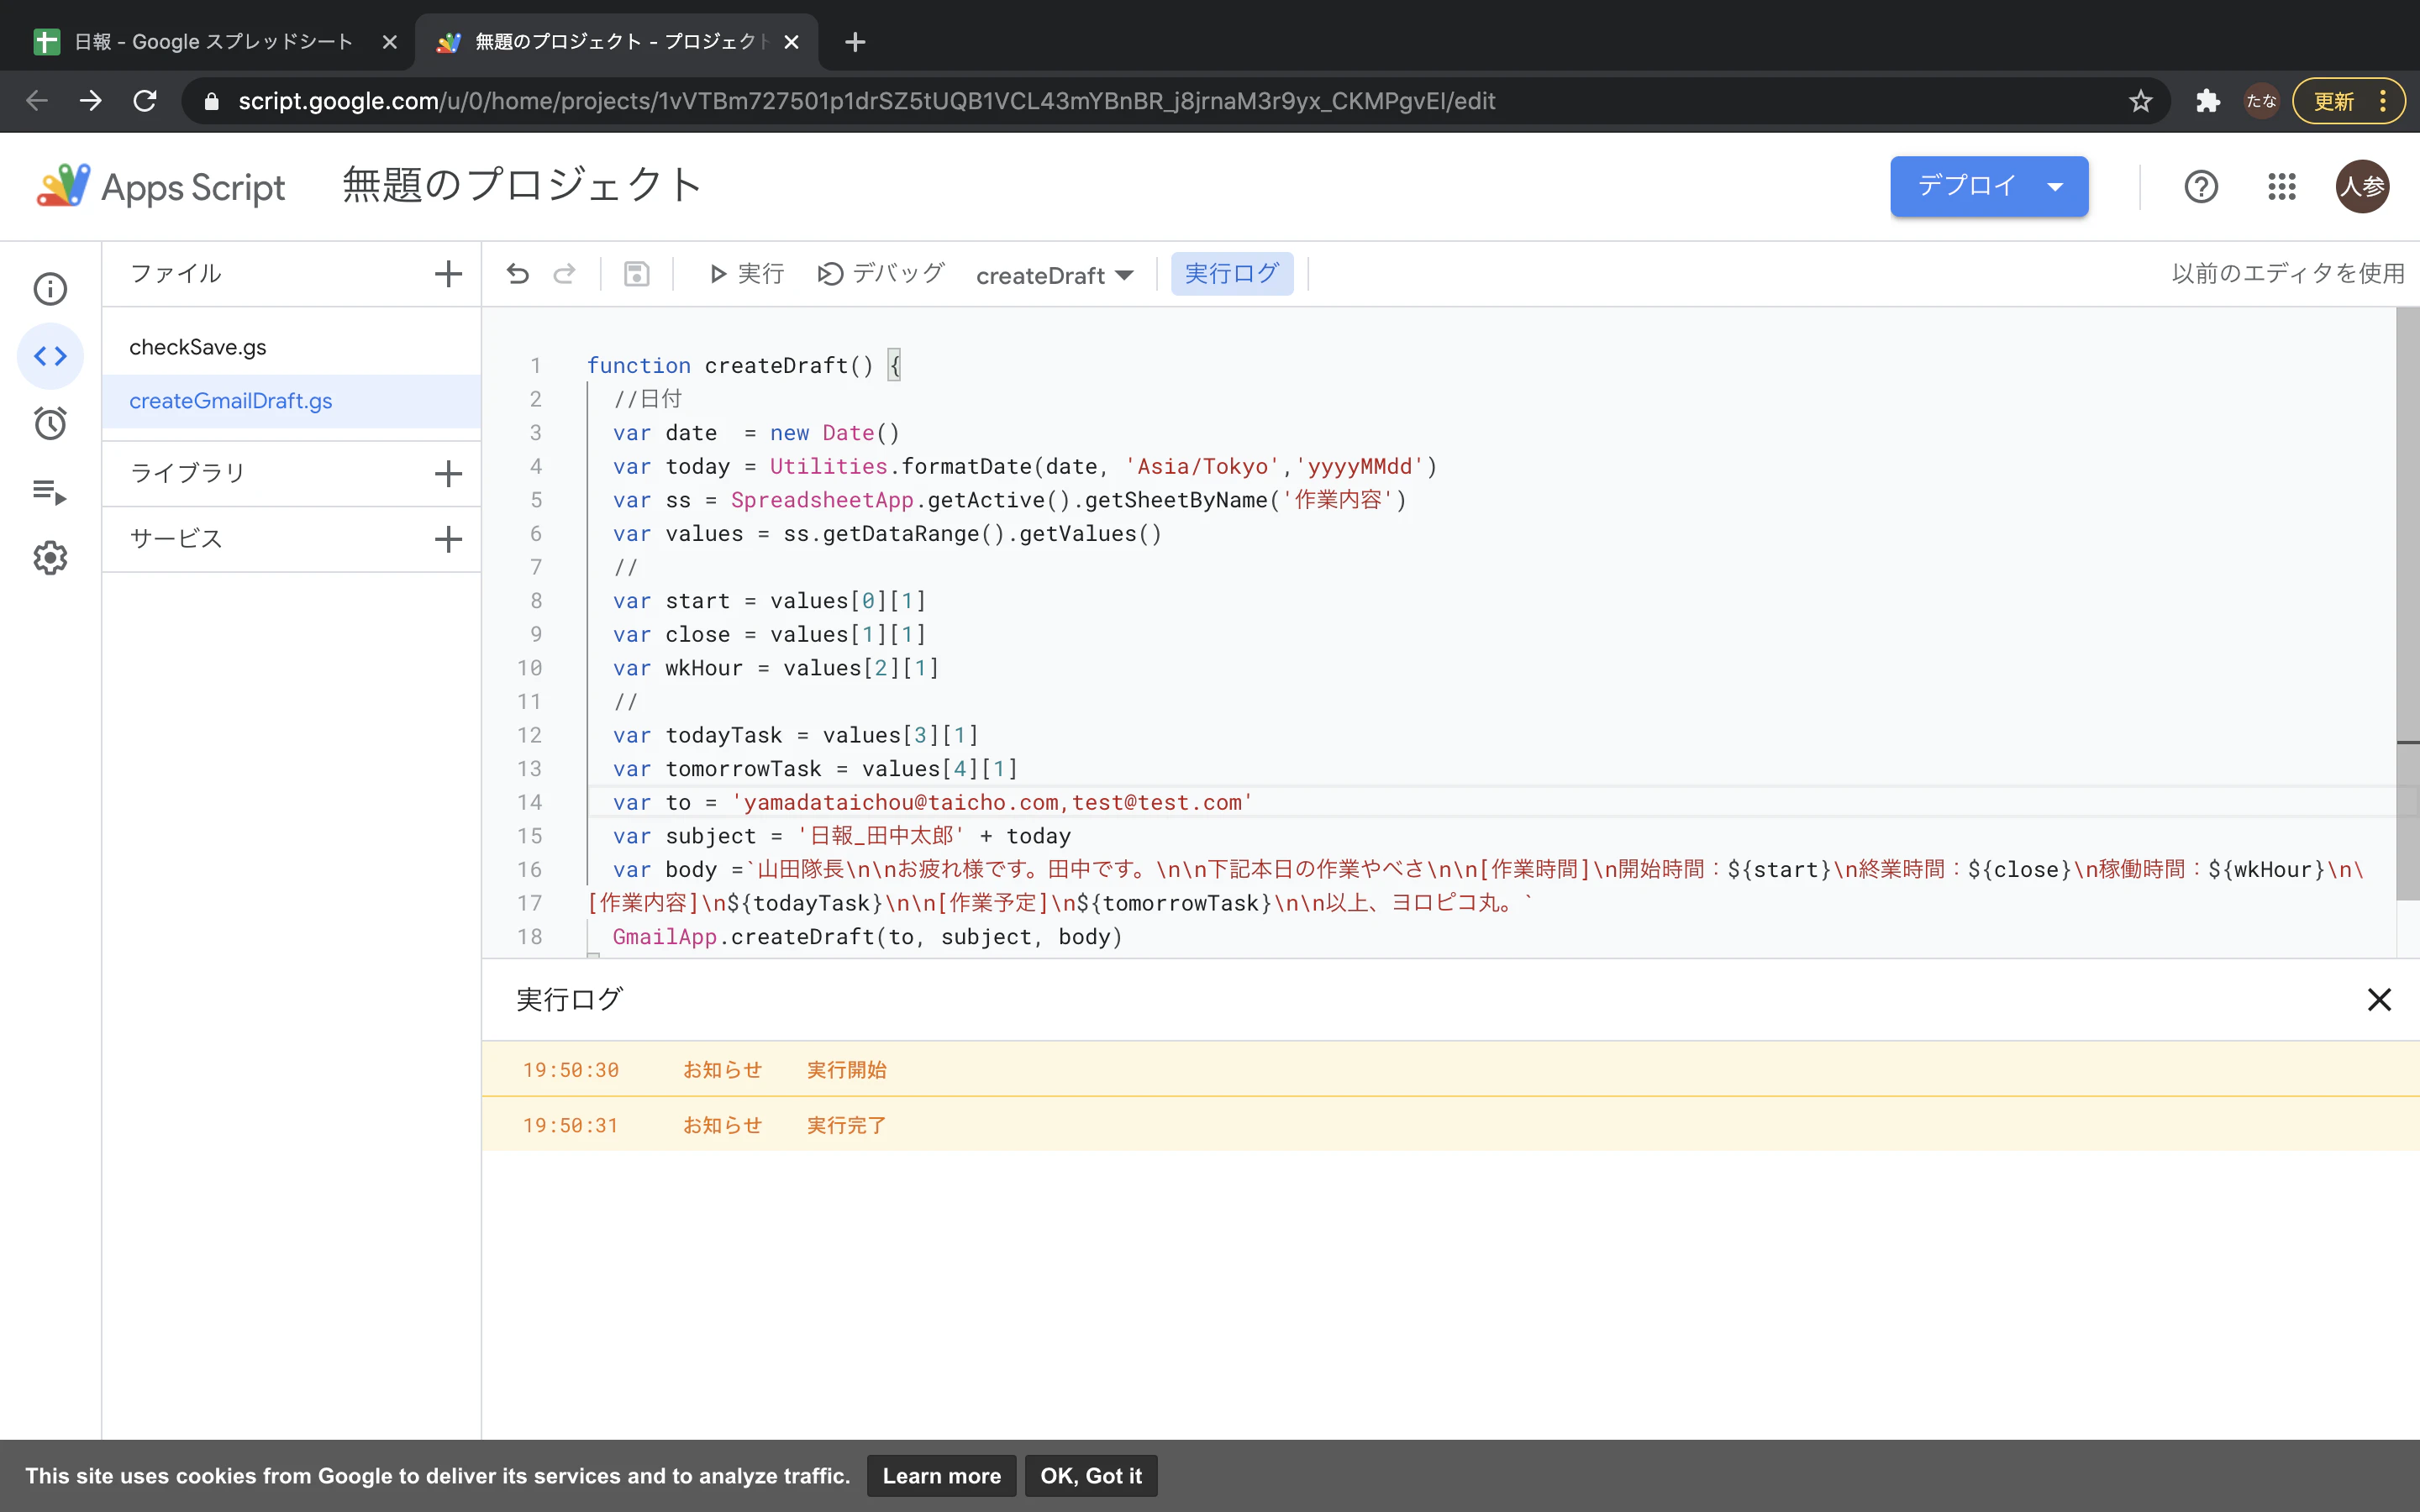This screenshot has width=2420, height=1512.
Task: Select checkSave.gs file in file list
Action: 198,347
